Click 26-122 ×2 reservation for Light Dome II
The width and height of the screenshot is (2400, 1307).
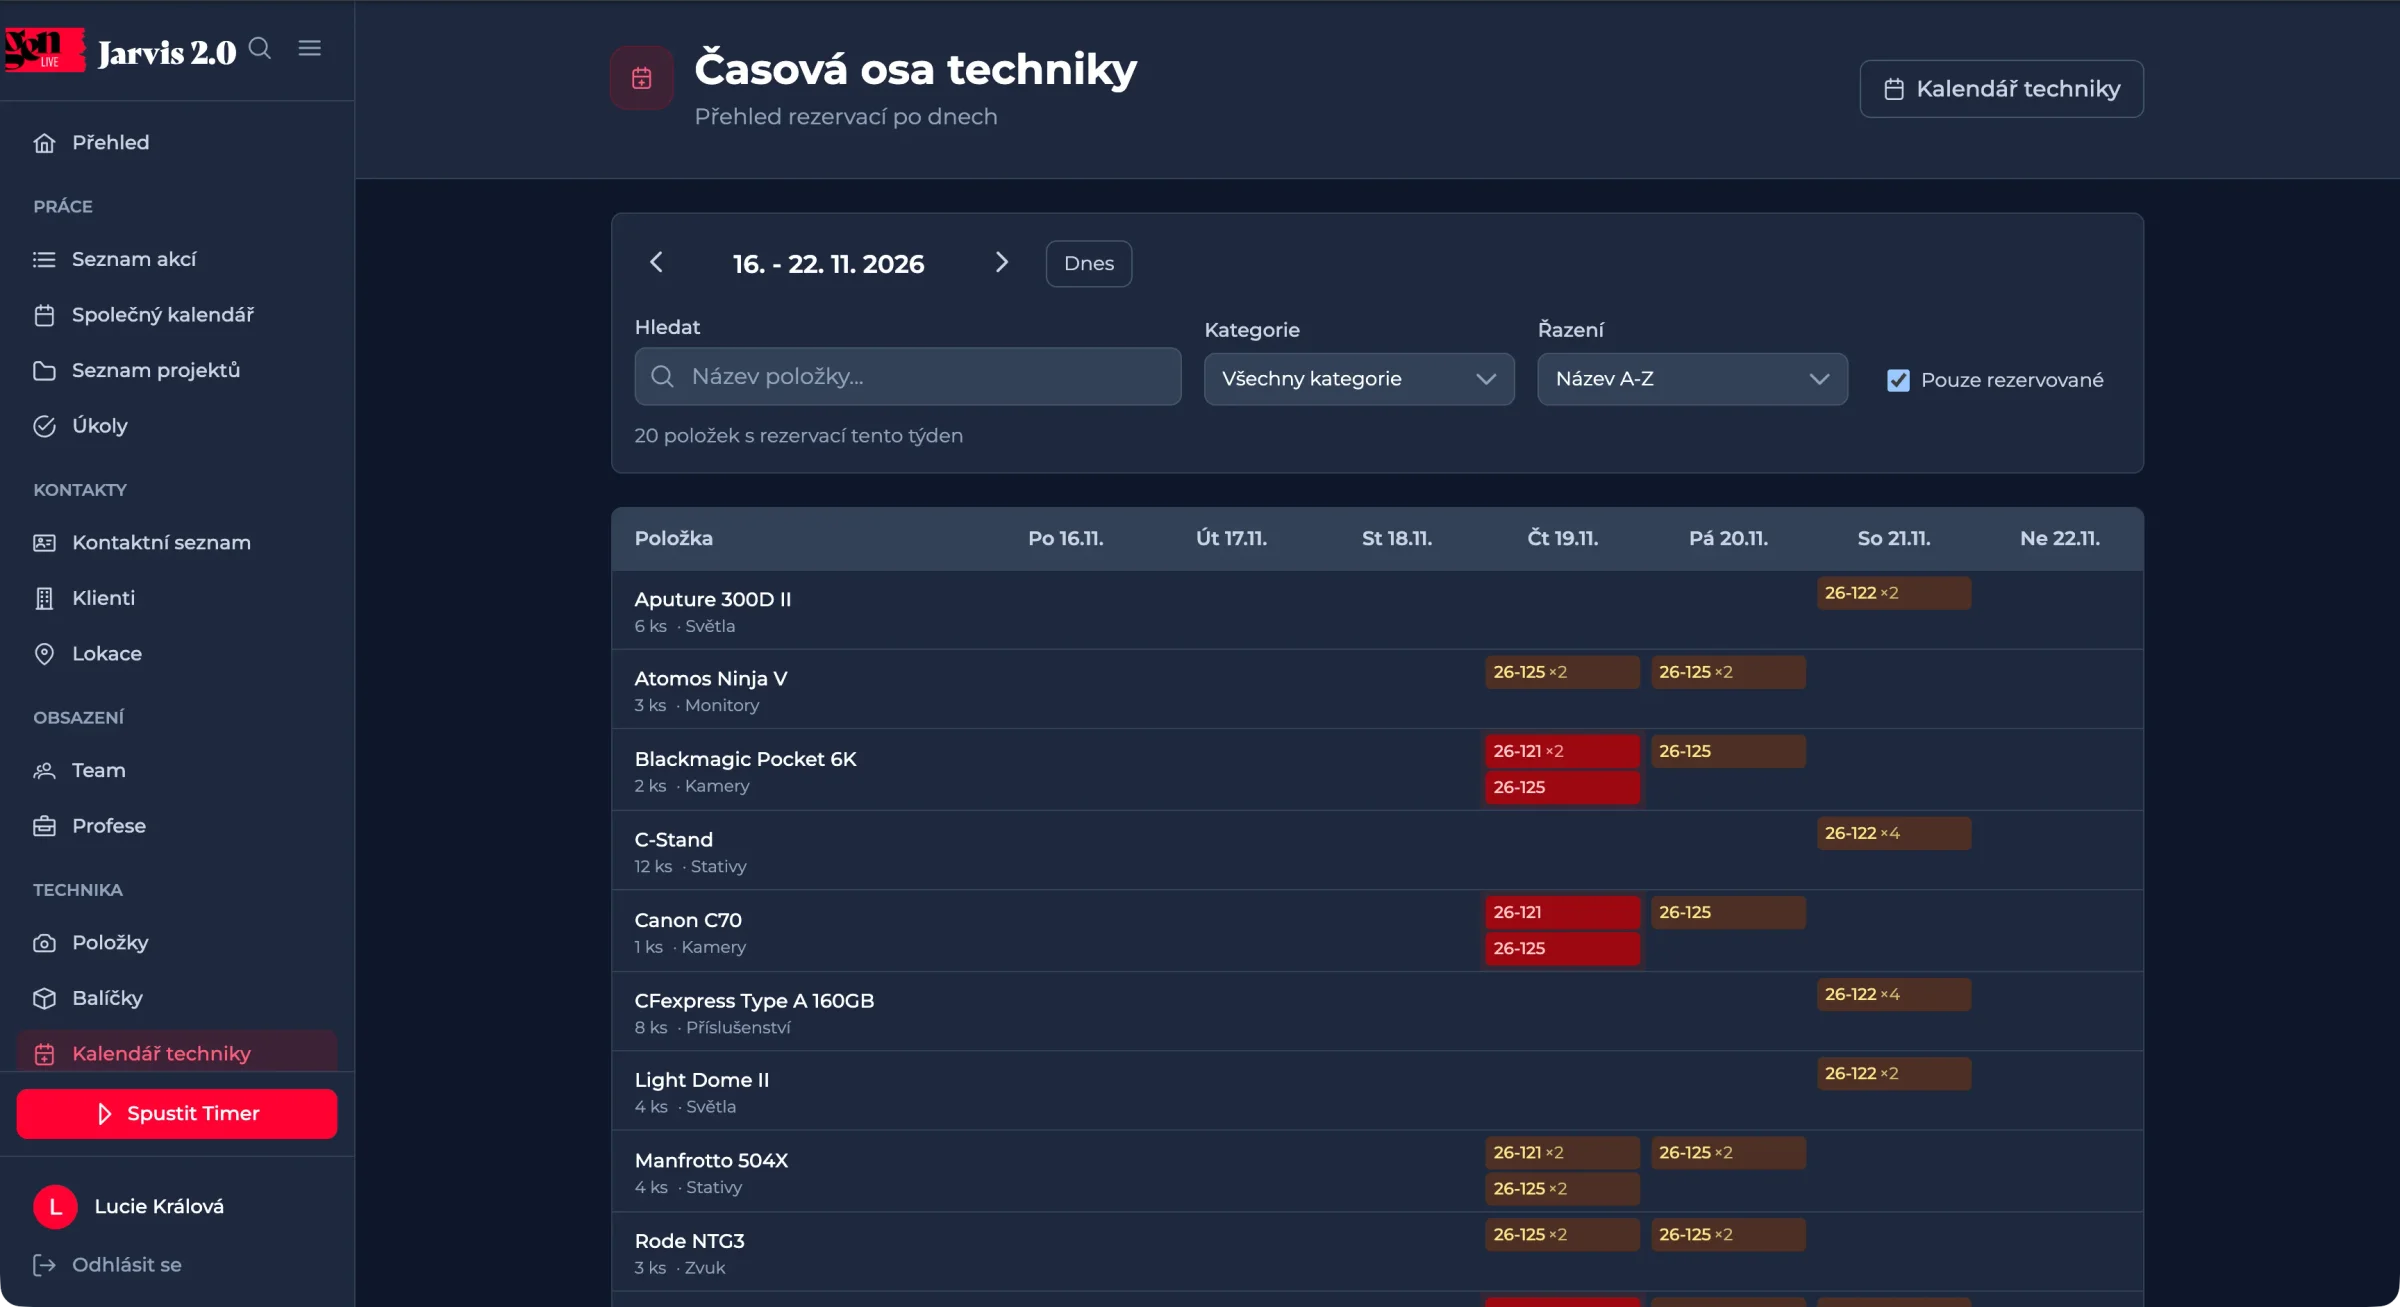[1894, 1073]
